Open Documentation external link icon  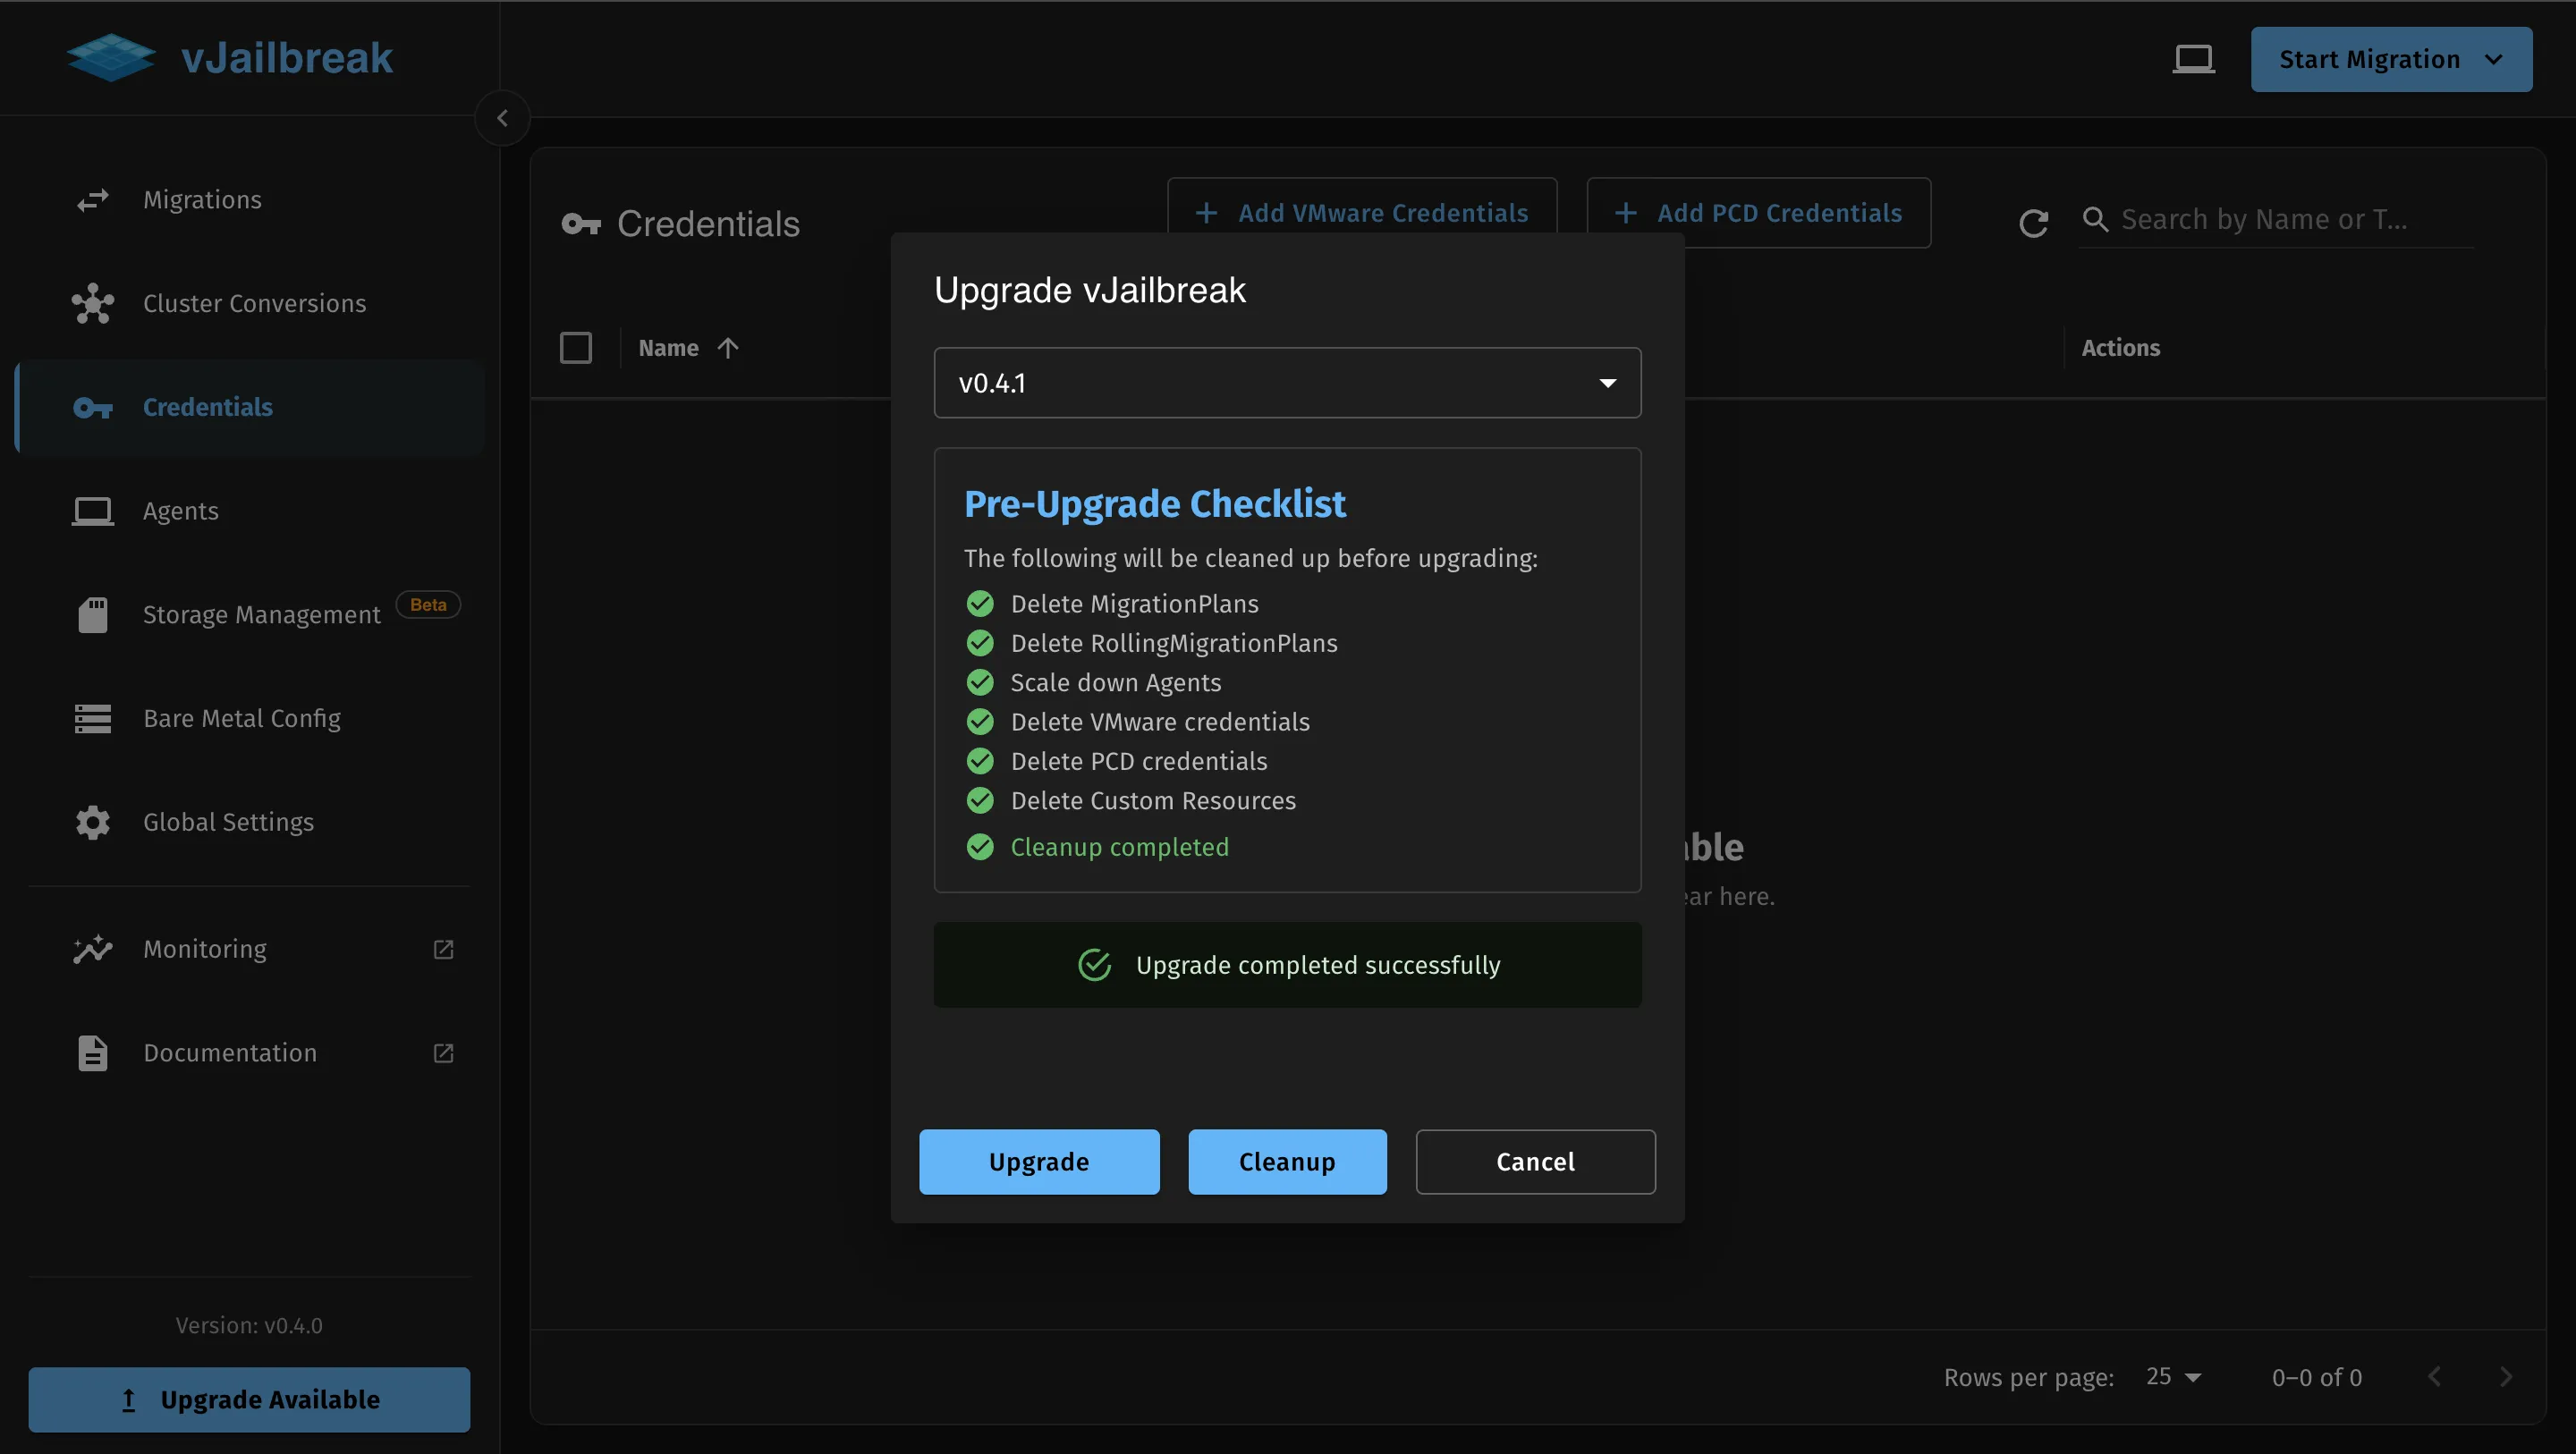click(x=443, y=1053)
